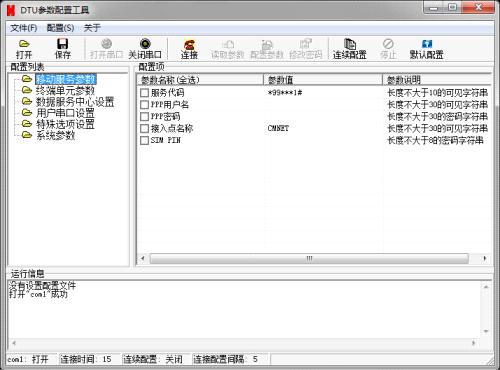This screenshot has height=370, width=500.
Task: Load 默认配置 using its toolbar icon
Action: click(427, 48)
